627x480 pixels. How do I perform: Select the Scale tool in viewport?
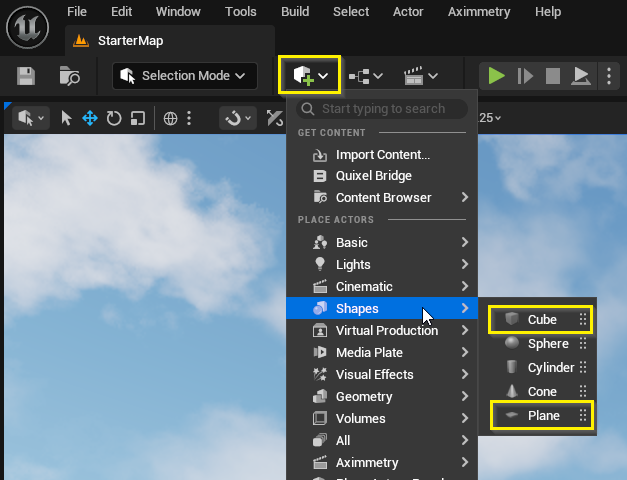pyautogui.click(x=137, y=118)
